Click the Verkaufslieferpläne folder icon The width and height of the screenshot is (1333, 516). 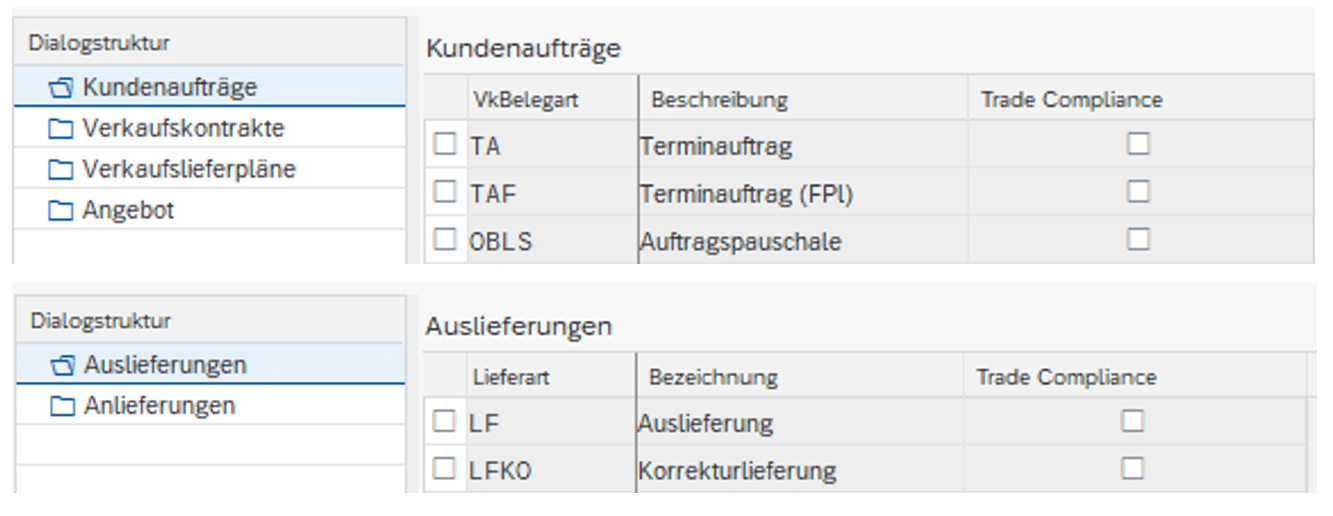coord(62,170)
